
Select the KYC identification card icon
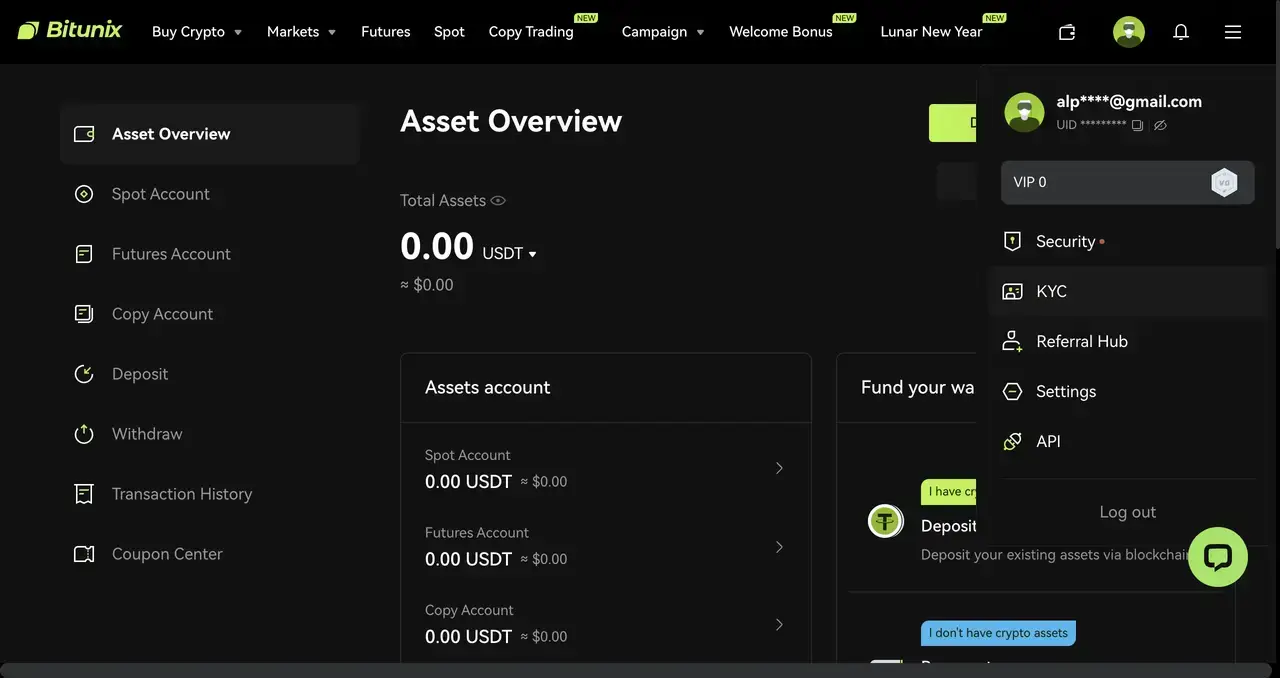pyautogui.click(x=1012, y=291)
